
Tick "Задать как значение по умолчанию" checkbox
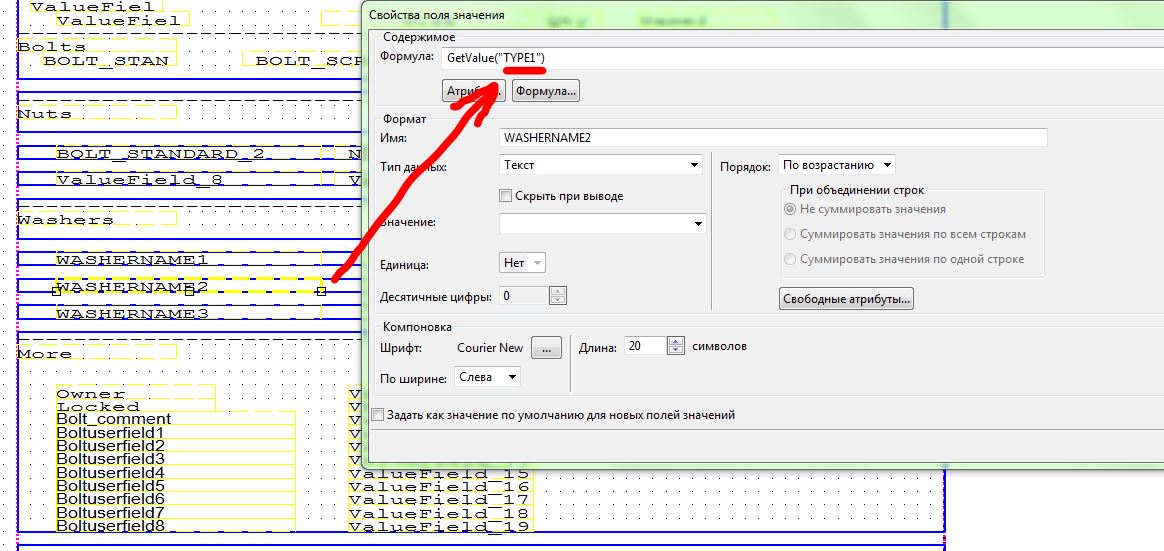point(377,414)
